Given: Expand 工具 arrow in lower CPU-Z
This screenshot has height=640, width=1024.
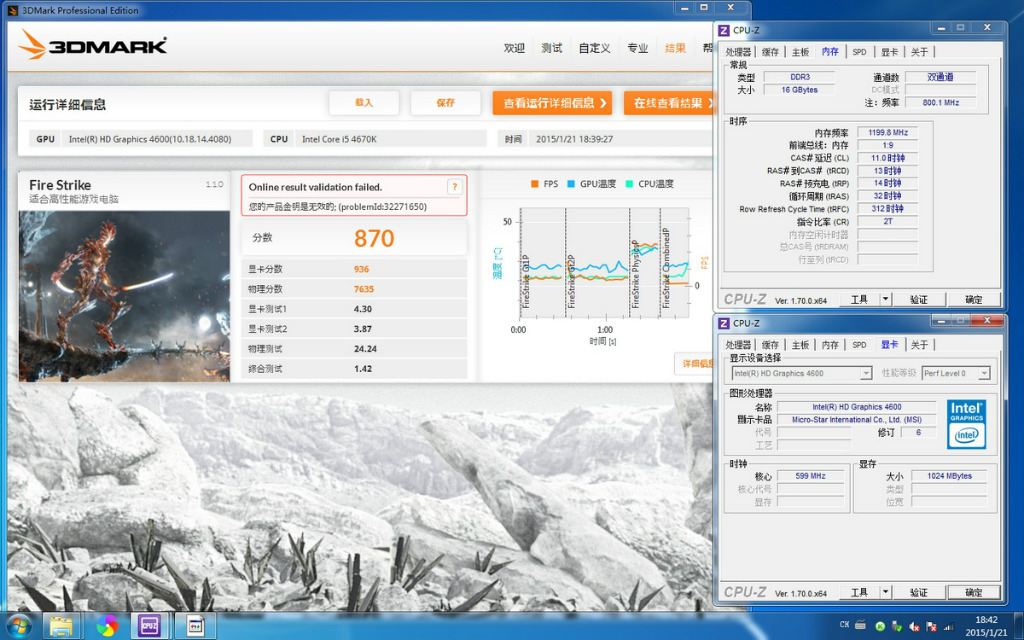Looking at the screenshot, I should pyautogui.click(x=886, y=592).
